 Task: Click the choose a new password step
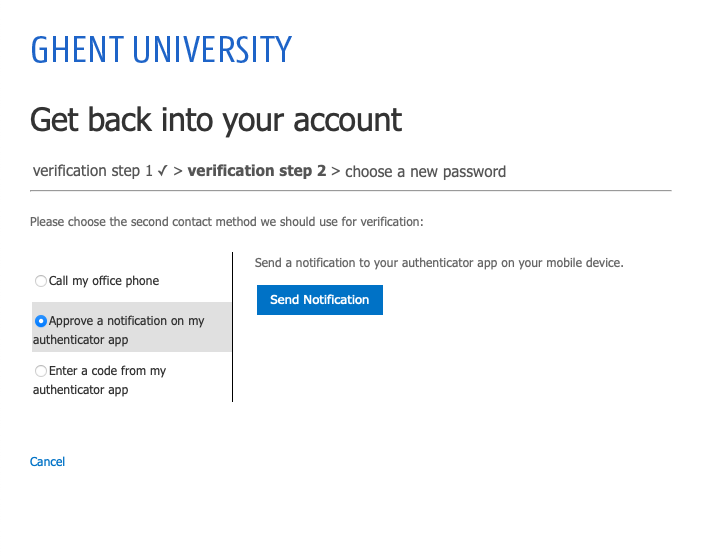tap(425, 172)
